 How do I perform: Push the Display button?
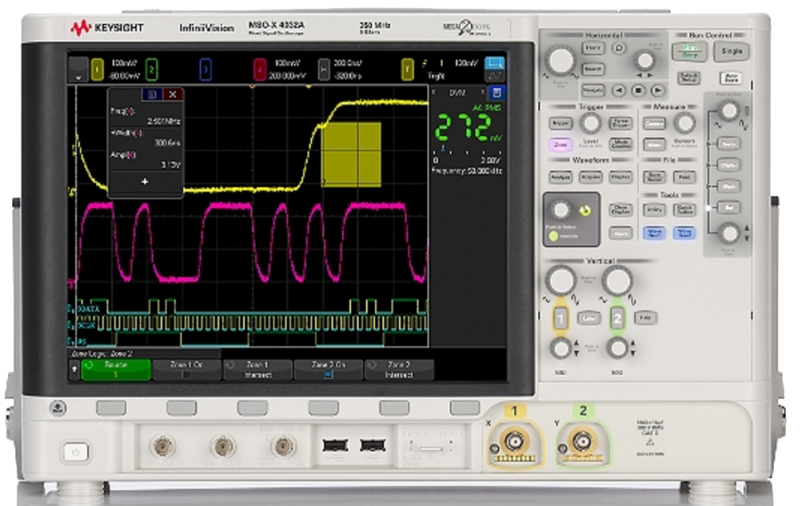point(620,177)
